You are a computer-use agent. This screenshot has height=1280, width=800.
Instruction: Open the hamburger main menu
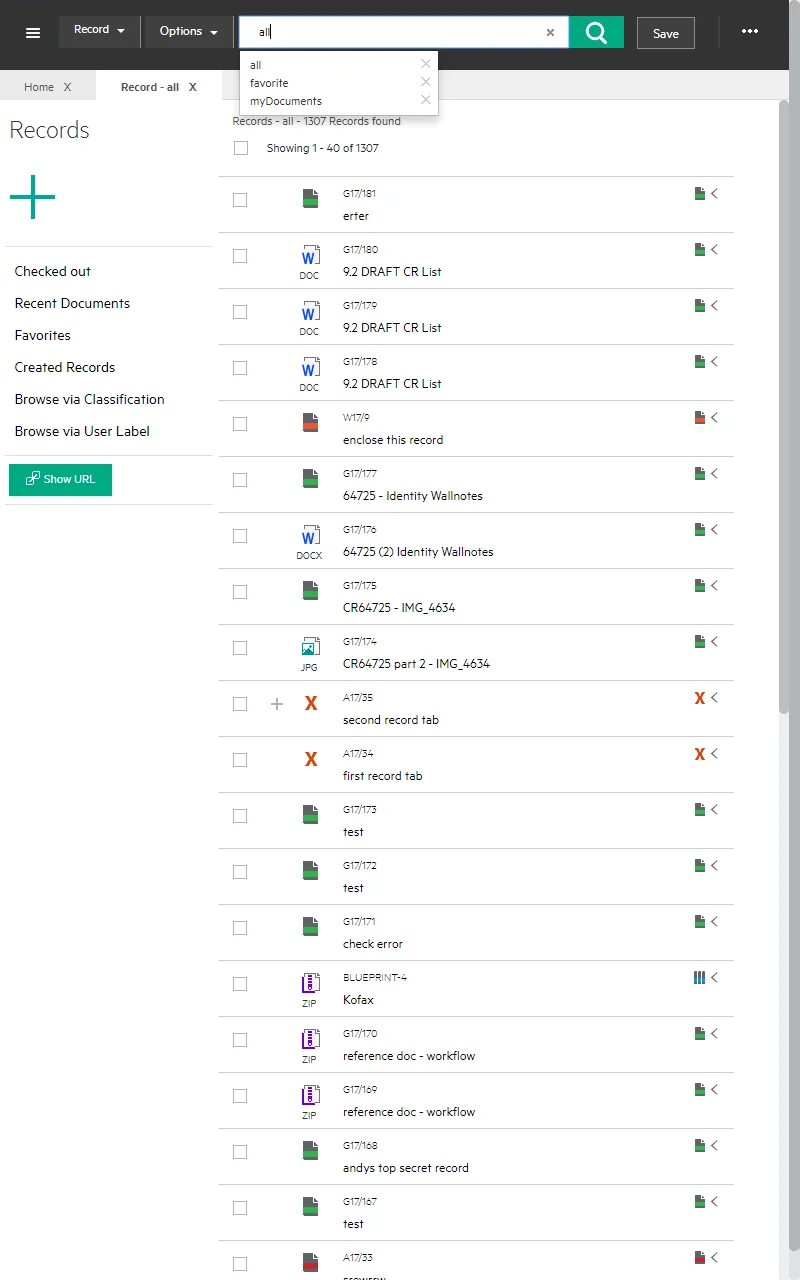coord(33,32)
